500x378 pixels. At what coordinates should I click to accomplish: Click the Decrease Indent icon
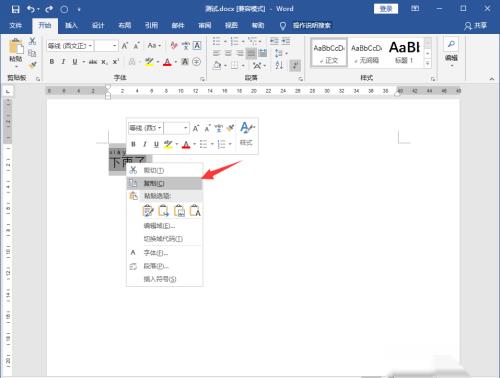coord(274,41)
